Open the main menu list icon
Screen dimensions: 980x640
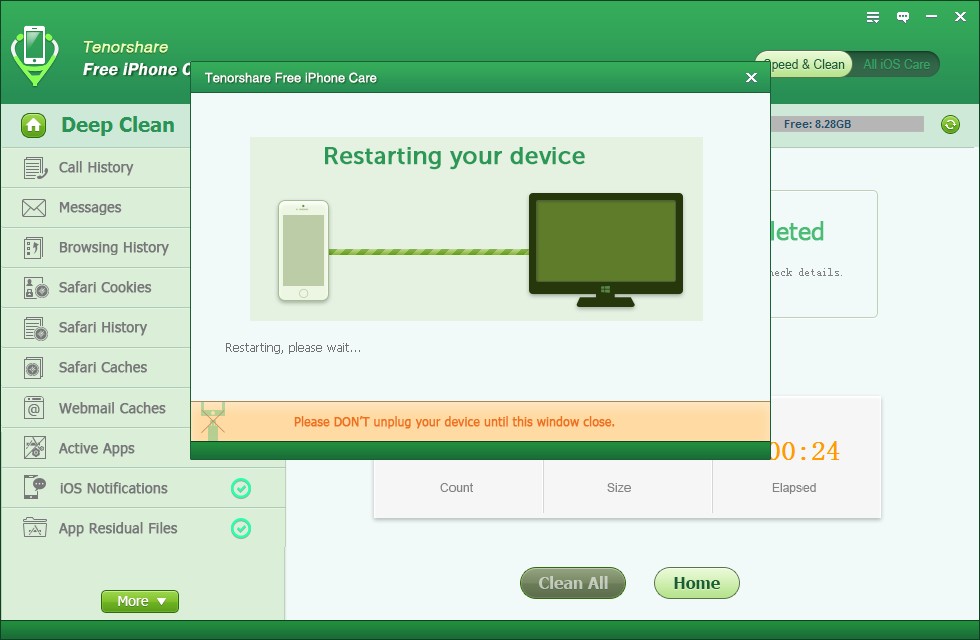pos(873,17)
